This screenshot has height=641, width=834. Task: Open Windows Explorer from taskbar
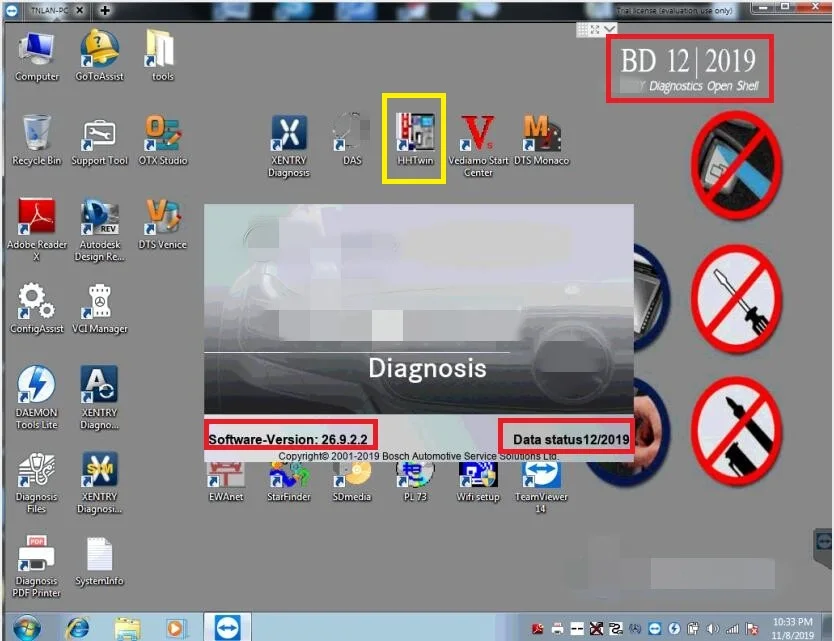point(127,628)
